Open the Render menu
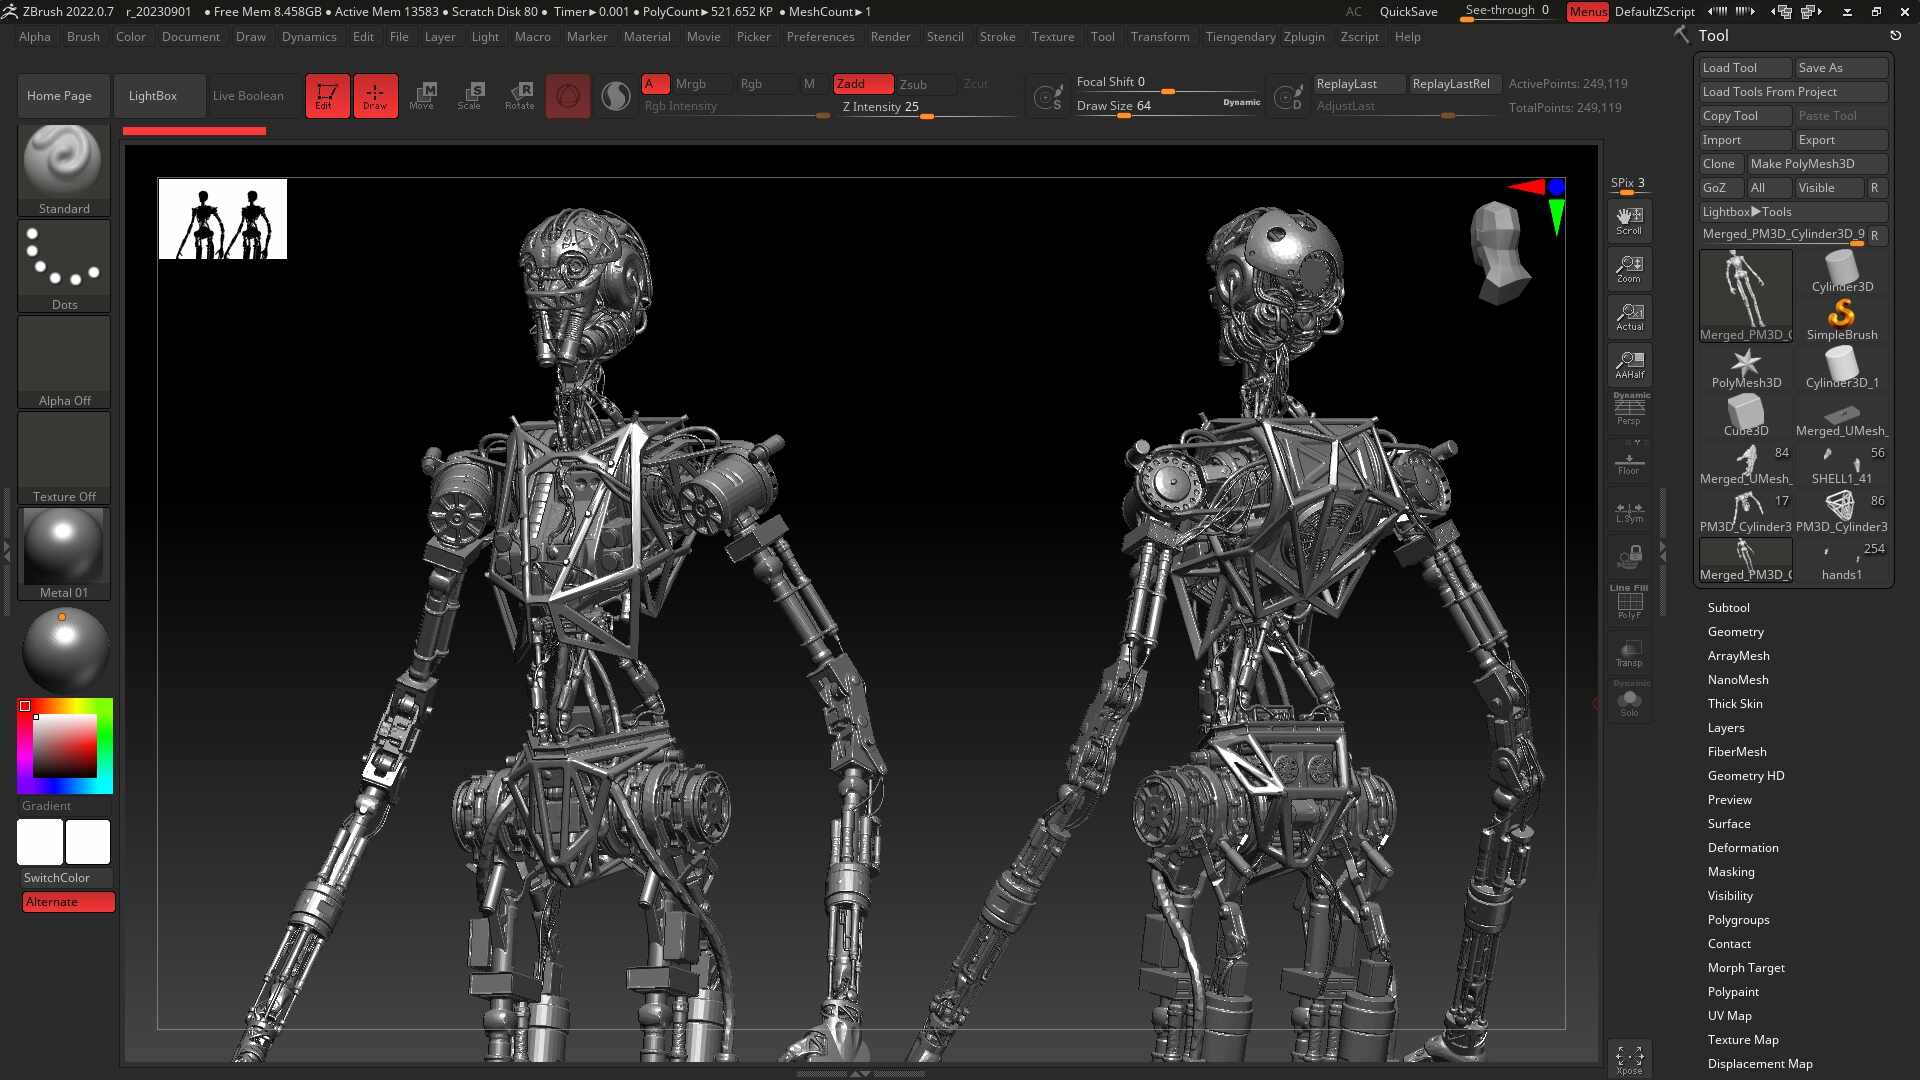The image size is (1920, 1080). pyautogui.click(x=890, y=37)
